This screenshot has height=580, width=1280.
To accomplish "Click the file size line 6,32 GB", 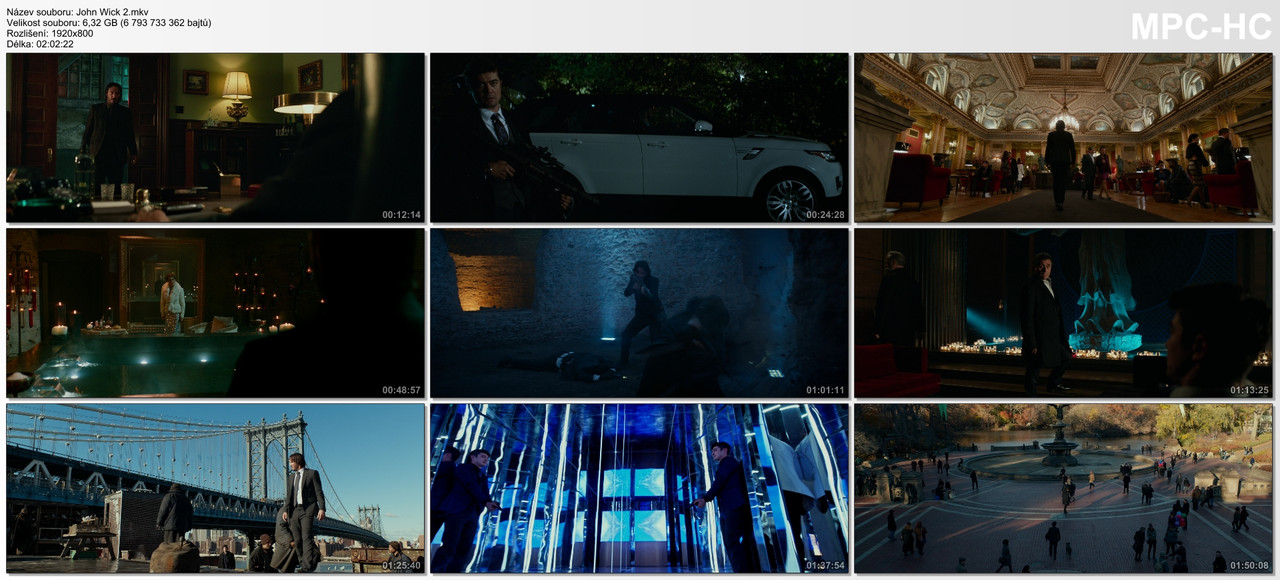I will 108,23.
